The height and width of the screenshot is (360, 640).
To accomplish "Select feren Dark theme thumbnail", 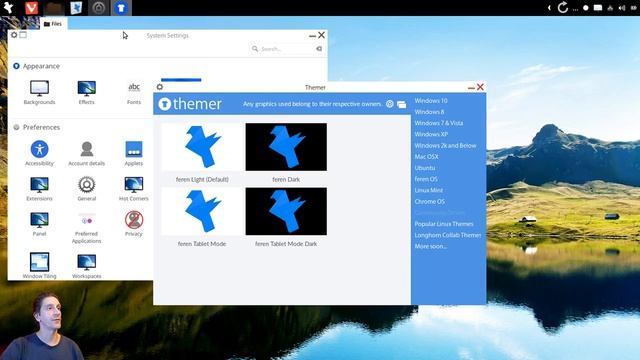I will (286, 147).
